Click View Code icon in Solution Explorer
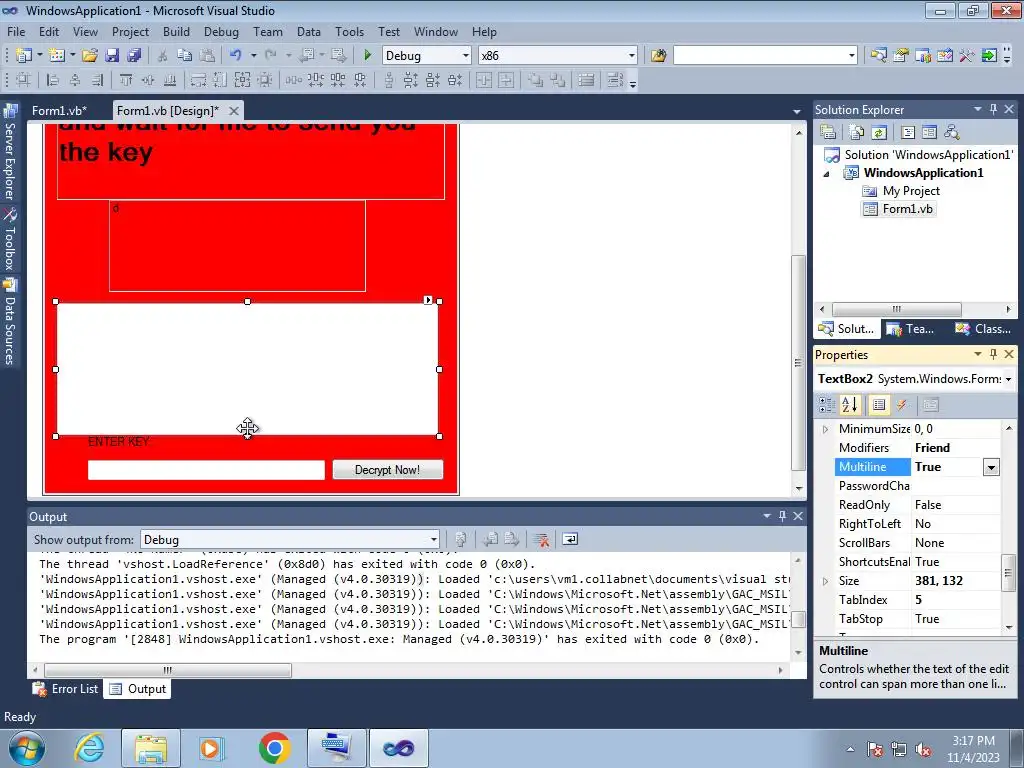1024x768 pixels. 908,133
